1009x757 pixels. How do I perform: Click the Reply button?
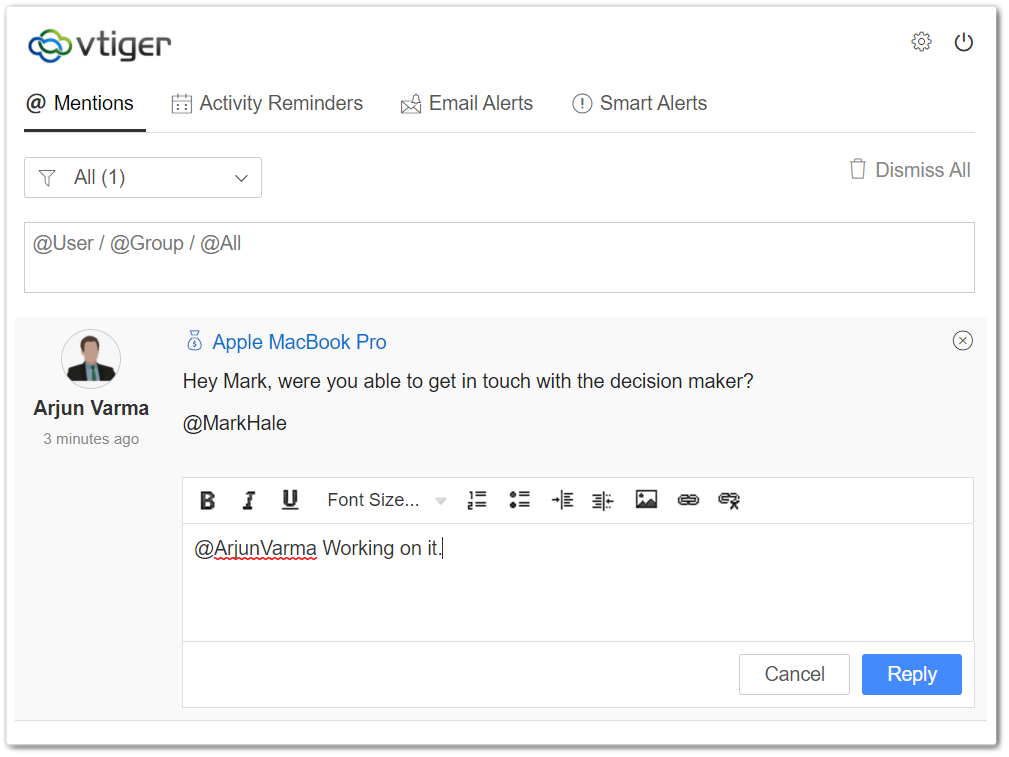coord(911,674)
